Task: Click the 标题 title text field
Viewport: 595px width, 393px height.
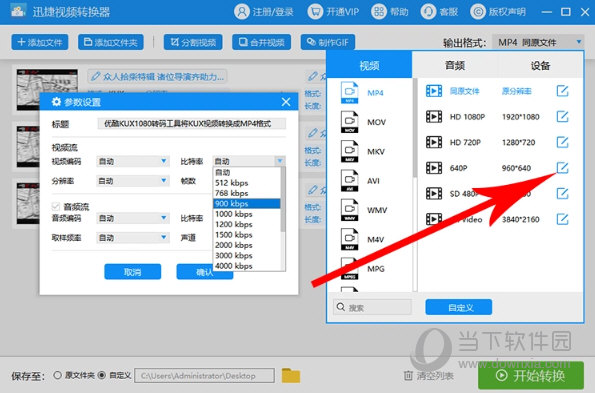Action: (x=192, y=124)
